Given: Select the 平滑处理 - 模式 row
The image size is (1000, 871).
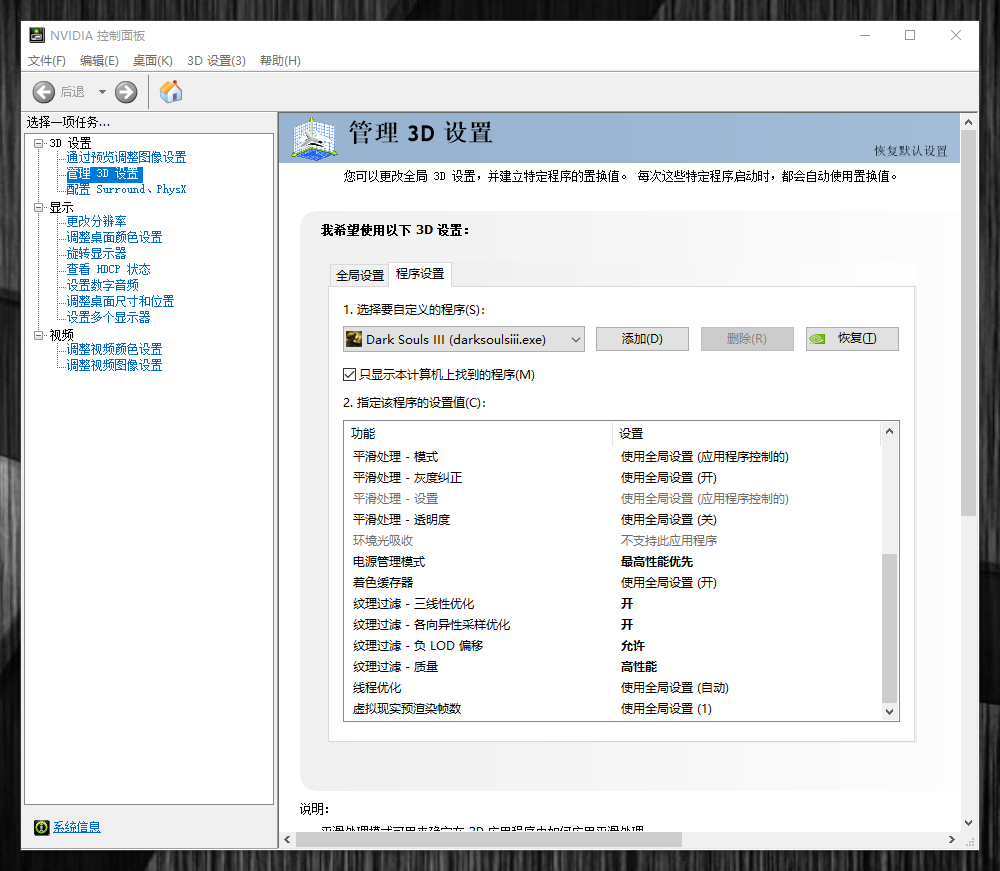Looking at the screenshot, I should 612,457.
